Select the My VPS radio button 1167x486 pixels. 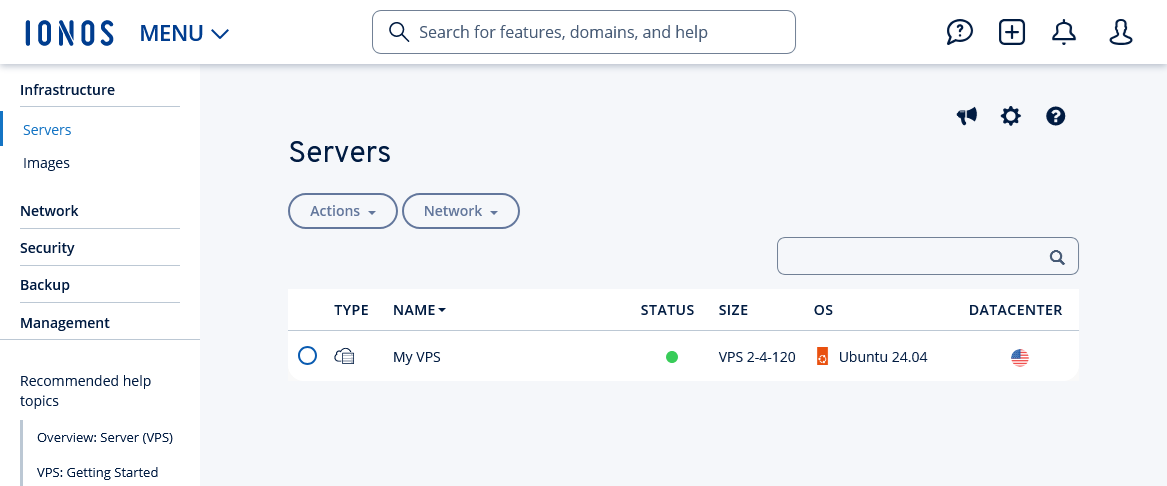pos(307,356)
